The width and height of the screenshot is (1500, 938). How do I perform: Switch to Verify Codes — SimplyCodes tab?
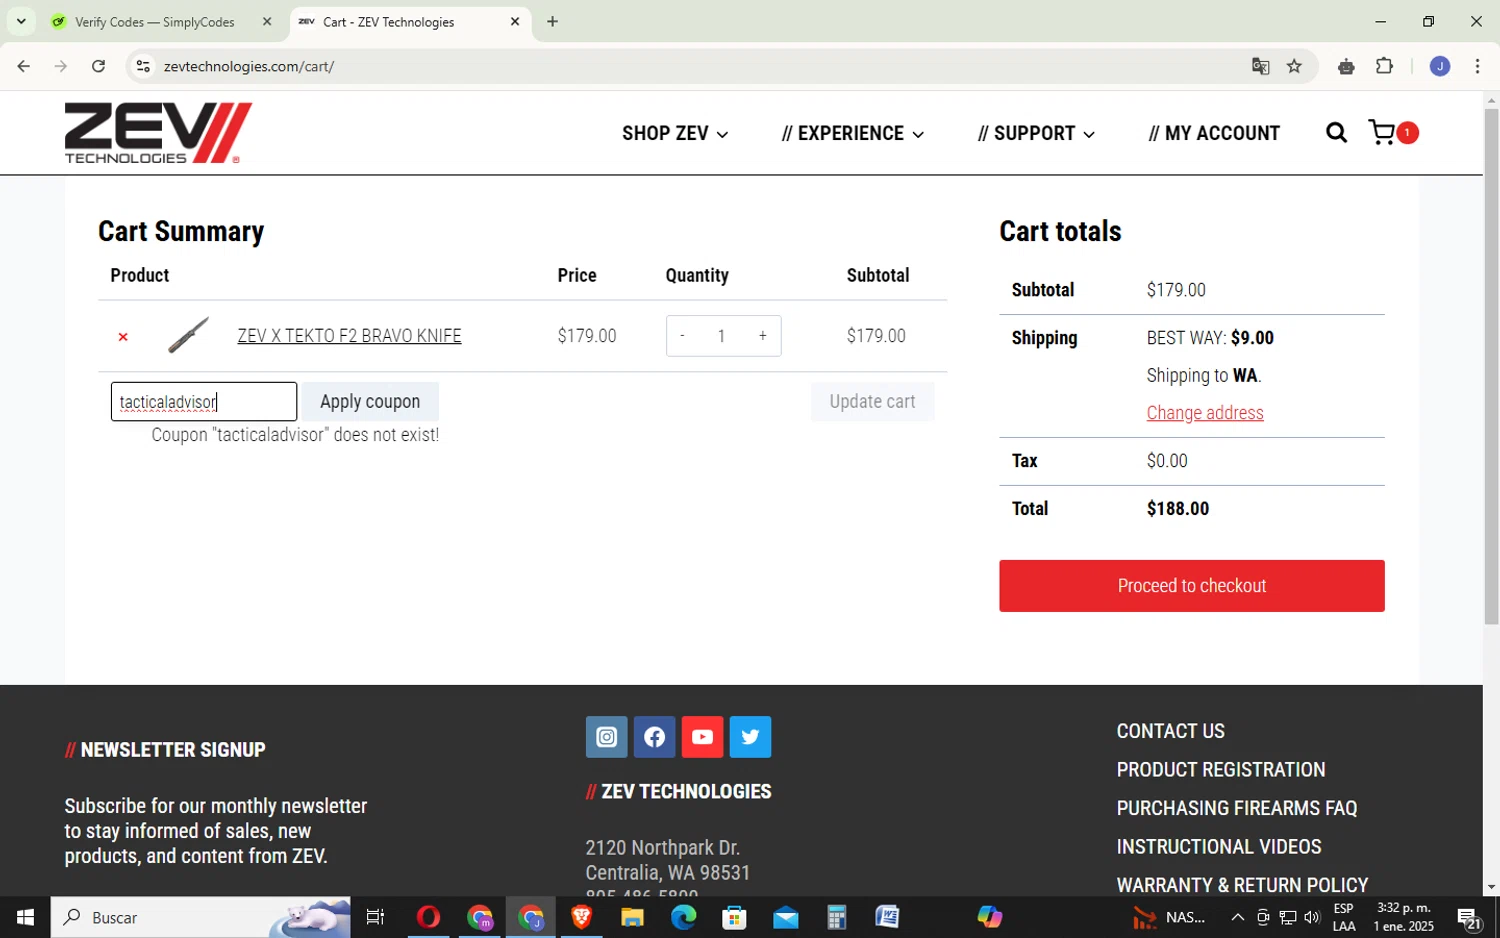click(x=155, y=21)
